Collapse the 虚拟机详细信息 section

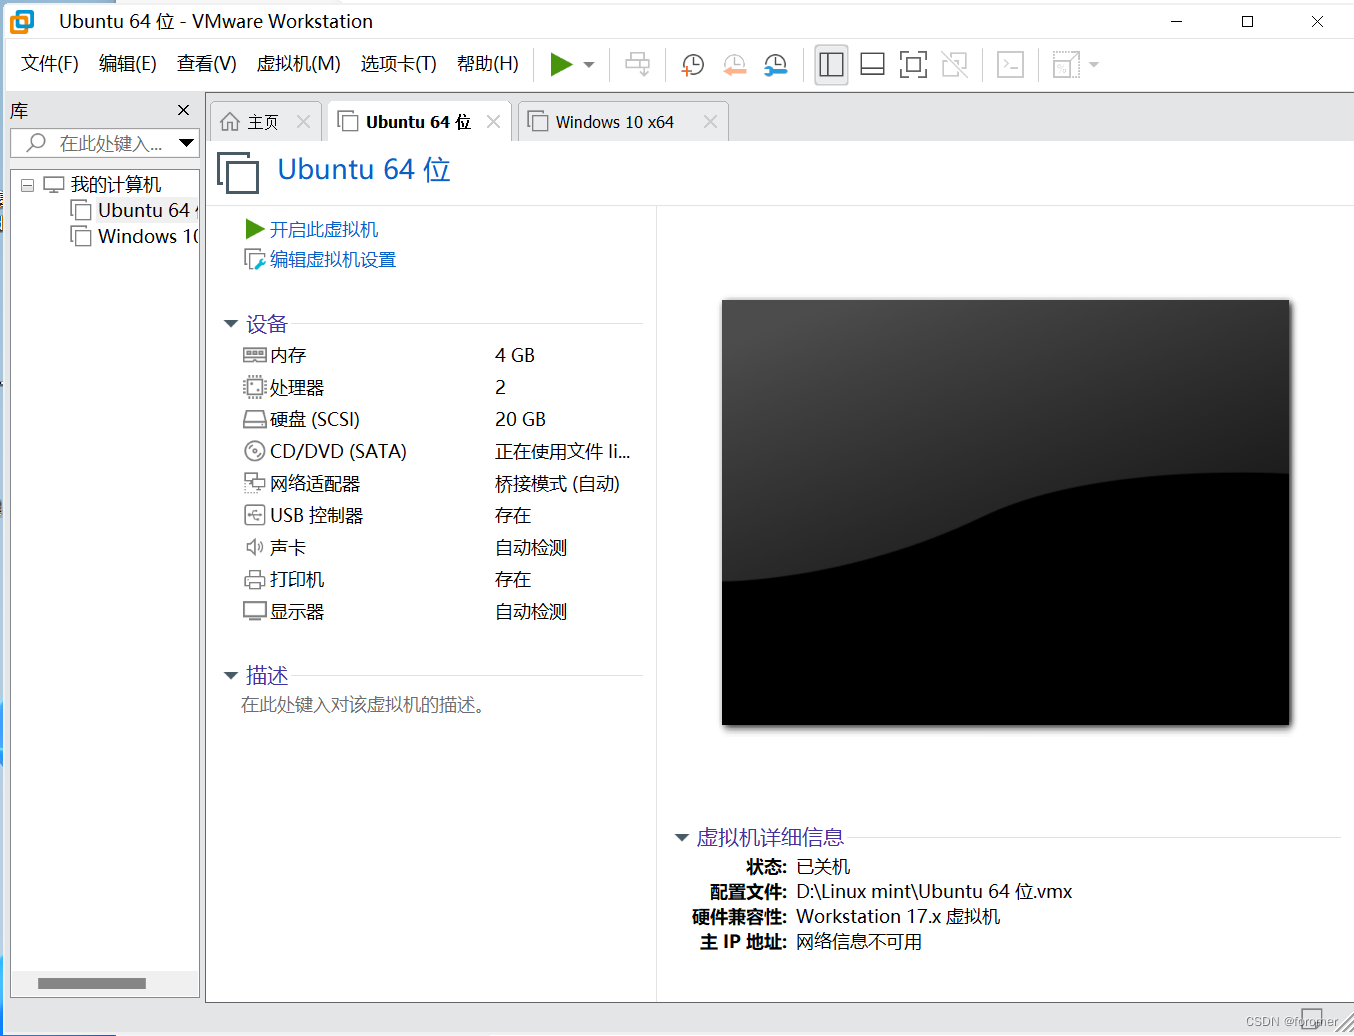681,838
